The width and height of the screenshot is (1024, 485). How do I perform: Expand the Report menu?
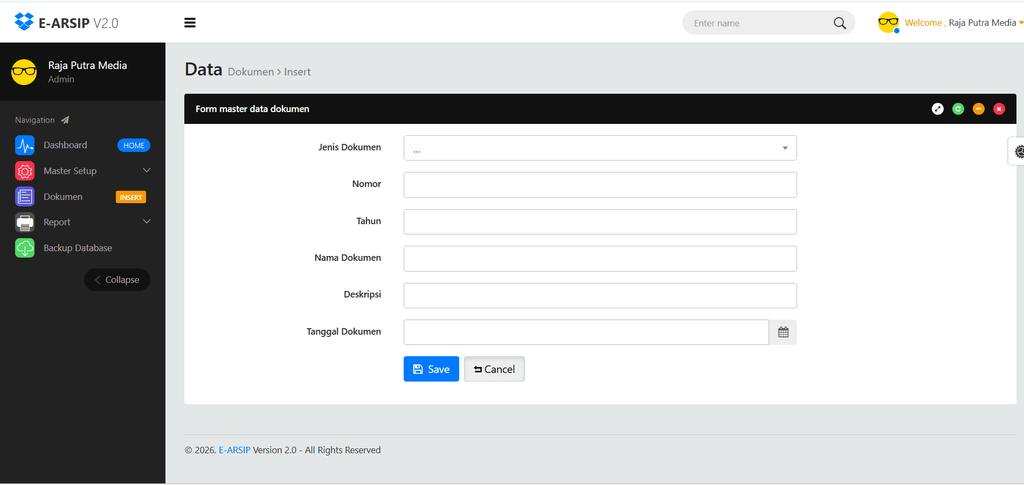click(x=83, y=222)
